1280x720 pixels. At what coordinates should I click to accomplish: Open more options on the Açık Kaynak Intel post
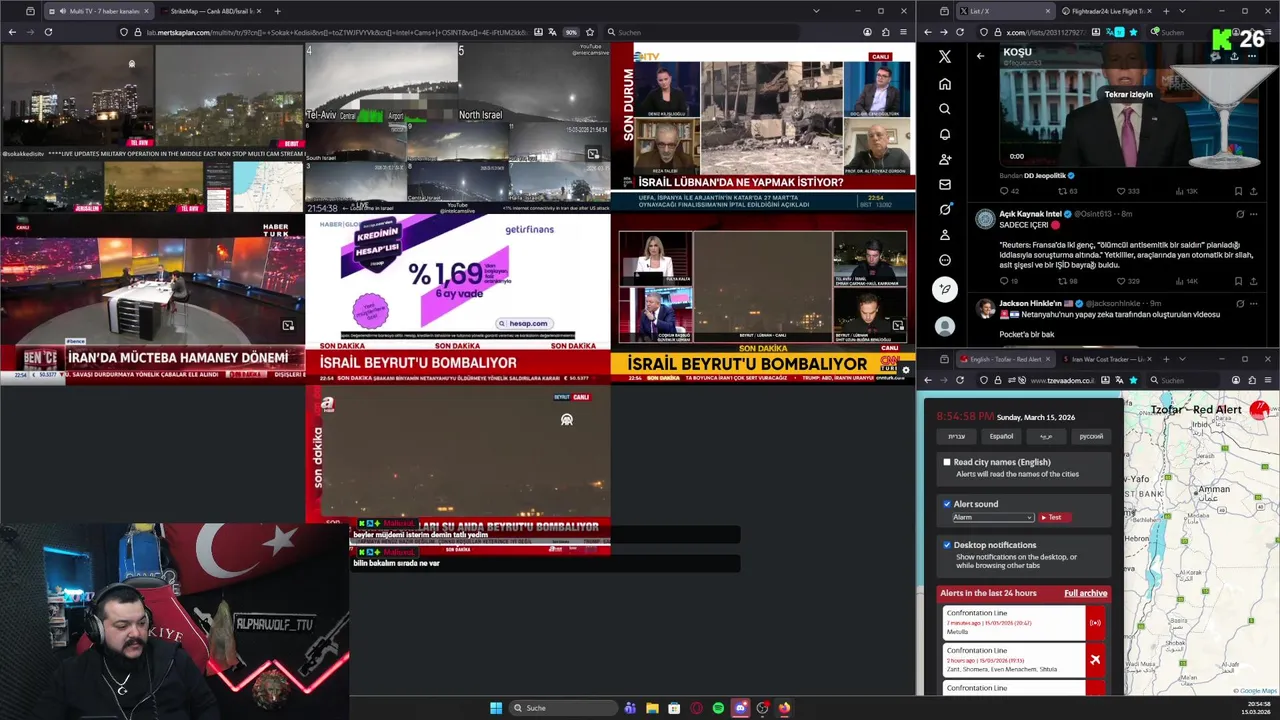[1253, 214]
